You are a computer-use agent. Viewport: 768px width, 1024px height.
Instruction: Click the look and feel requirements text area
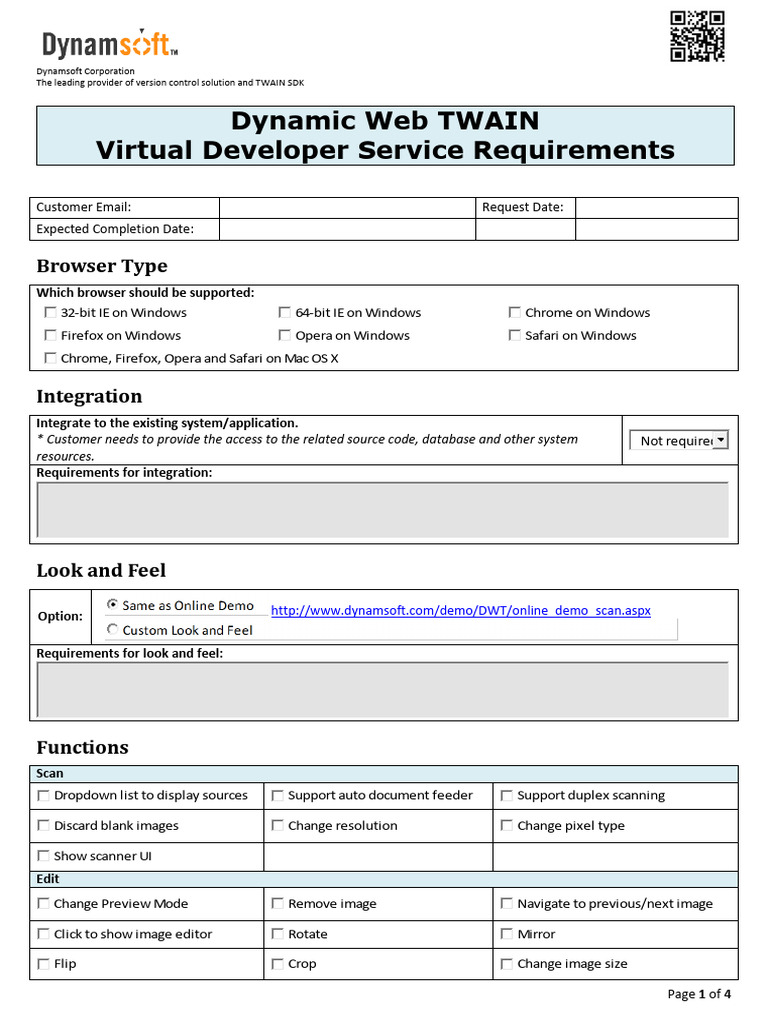pyautogui.click(x=383, y=690)
